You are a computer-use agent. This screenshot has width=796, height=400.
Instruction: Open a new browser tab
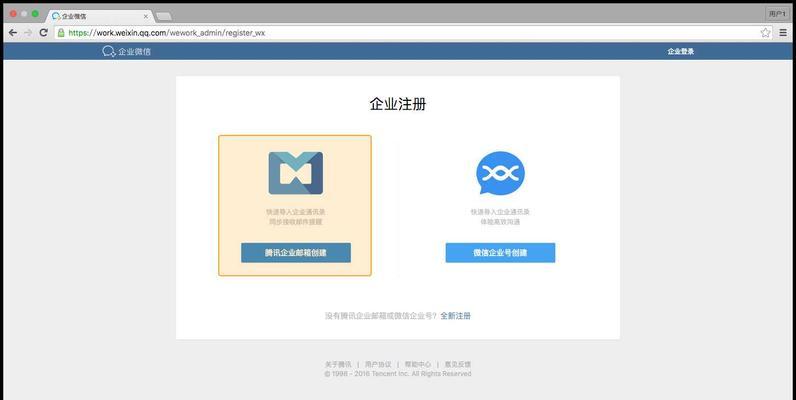coord(163,17)
